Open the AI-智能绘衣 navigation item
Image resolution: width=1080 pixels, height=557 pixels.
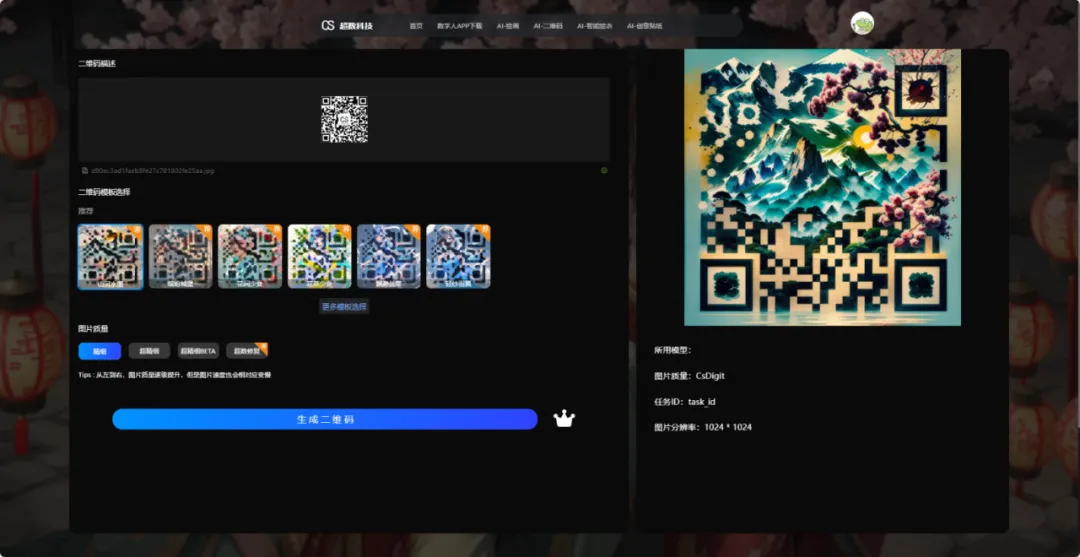point(594,26)
